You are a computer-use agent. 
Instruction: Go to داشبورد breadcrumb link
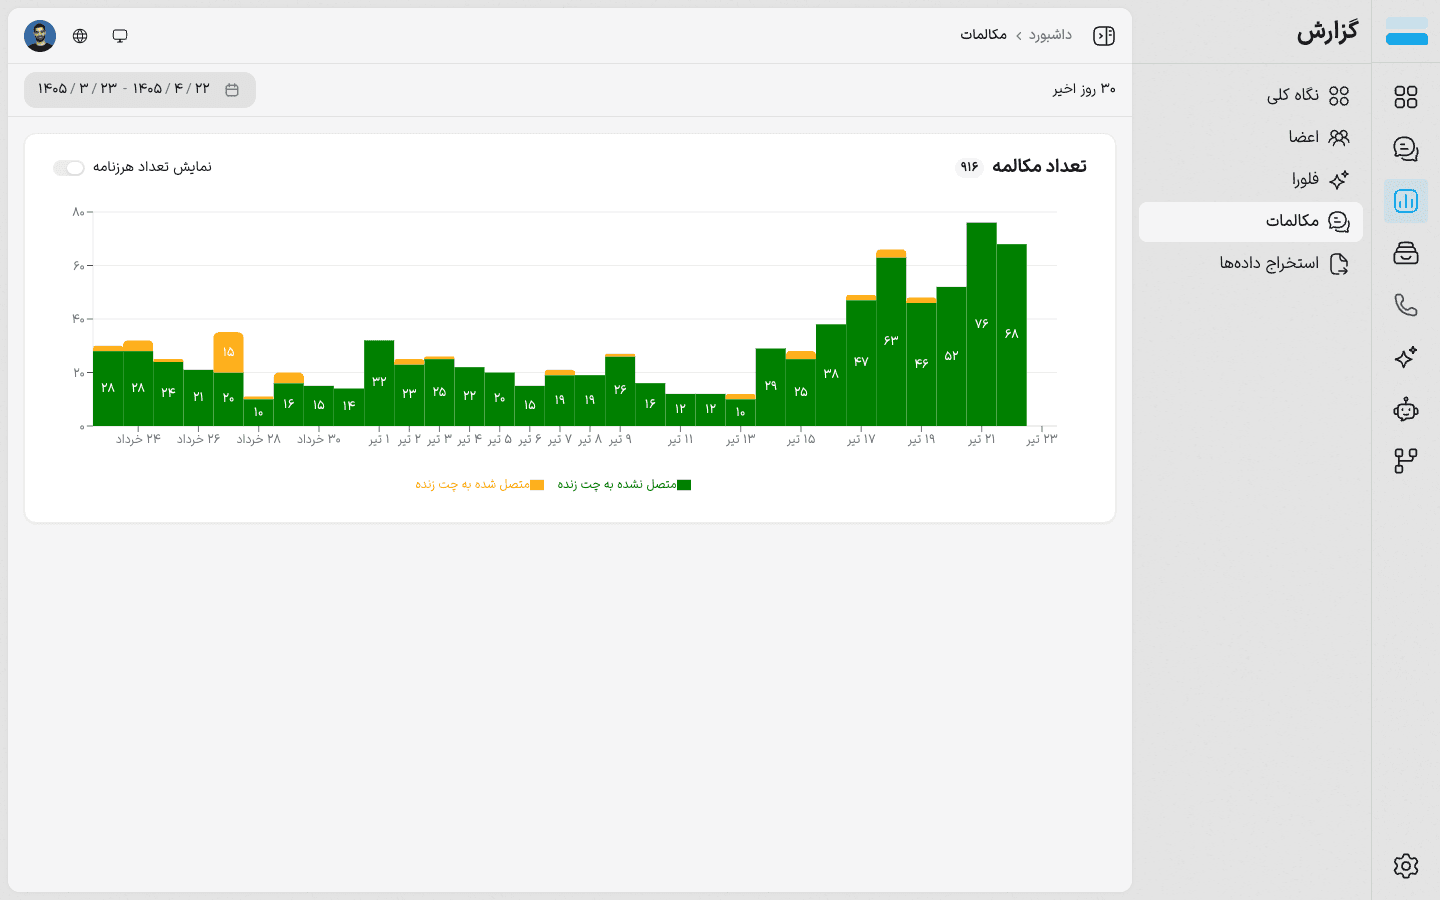pyautogui.click(x=1050, y=35)
